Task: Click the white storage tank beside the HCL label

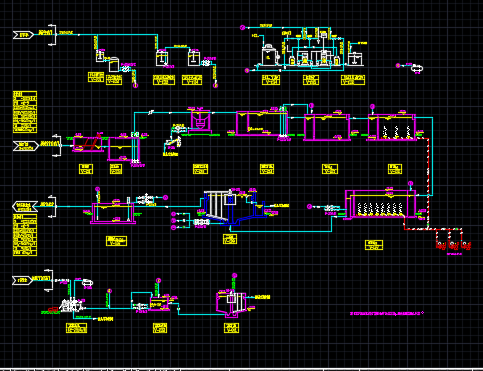Action: pyautogui.click(x=269, y=55)
